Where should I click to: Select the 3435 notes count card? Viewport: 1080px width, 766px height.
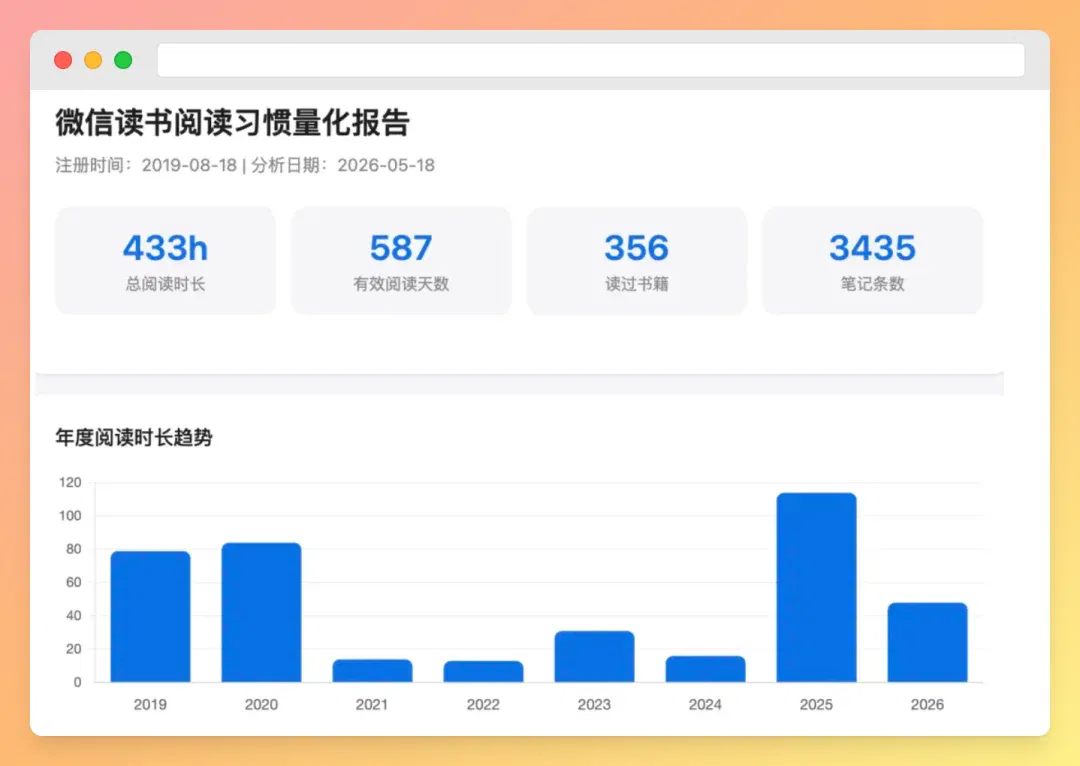873,260
